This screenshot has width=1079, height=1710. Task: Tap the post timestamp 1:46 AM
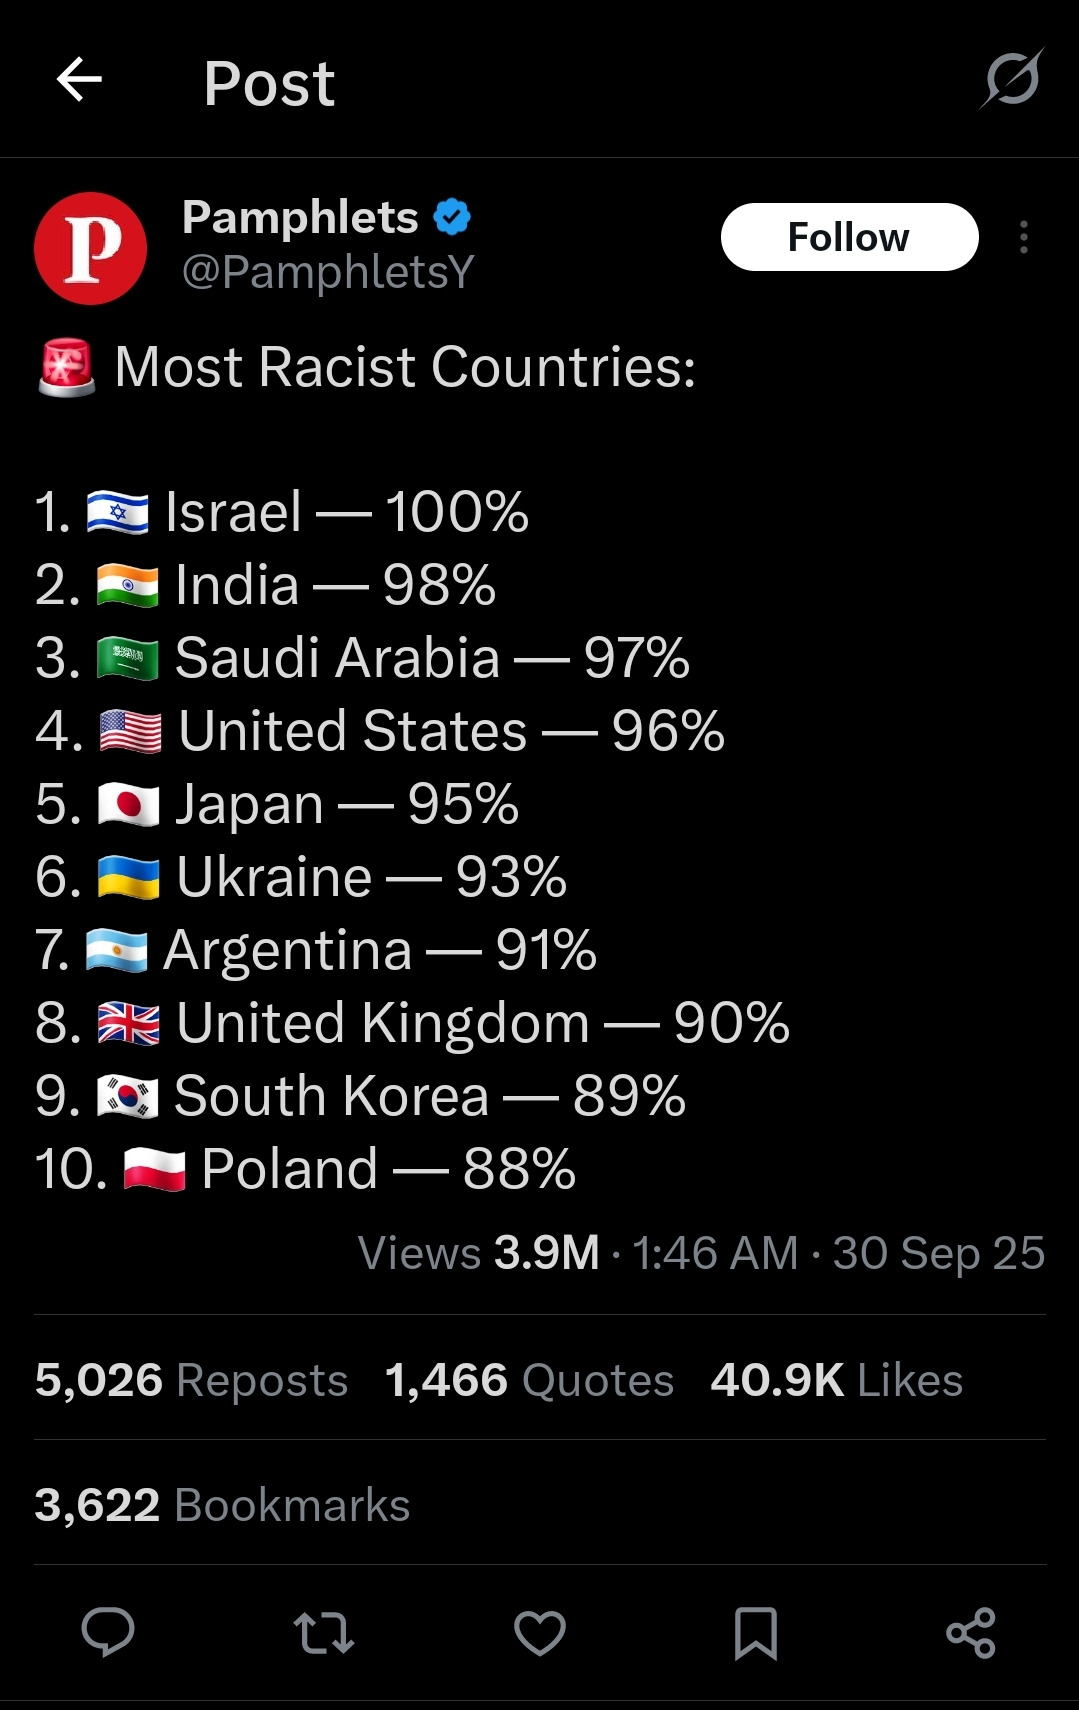[x=715, y=1253]
